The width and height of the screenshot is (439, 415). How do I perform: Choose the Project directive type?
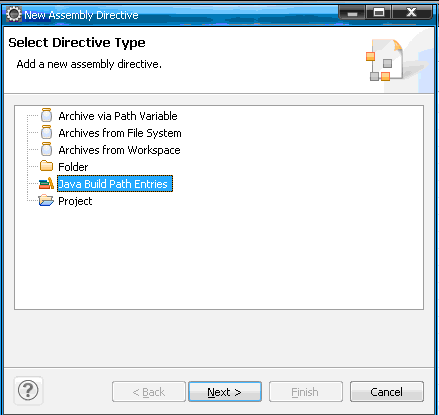click(75, 201)
